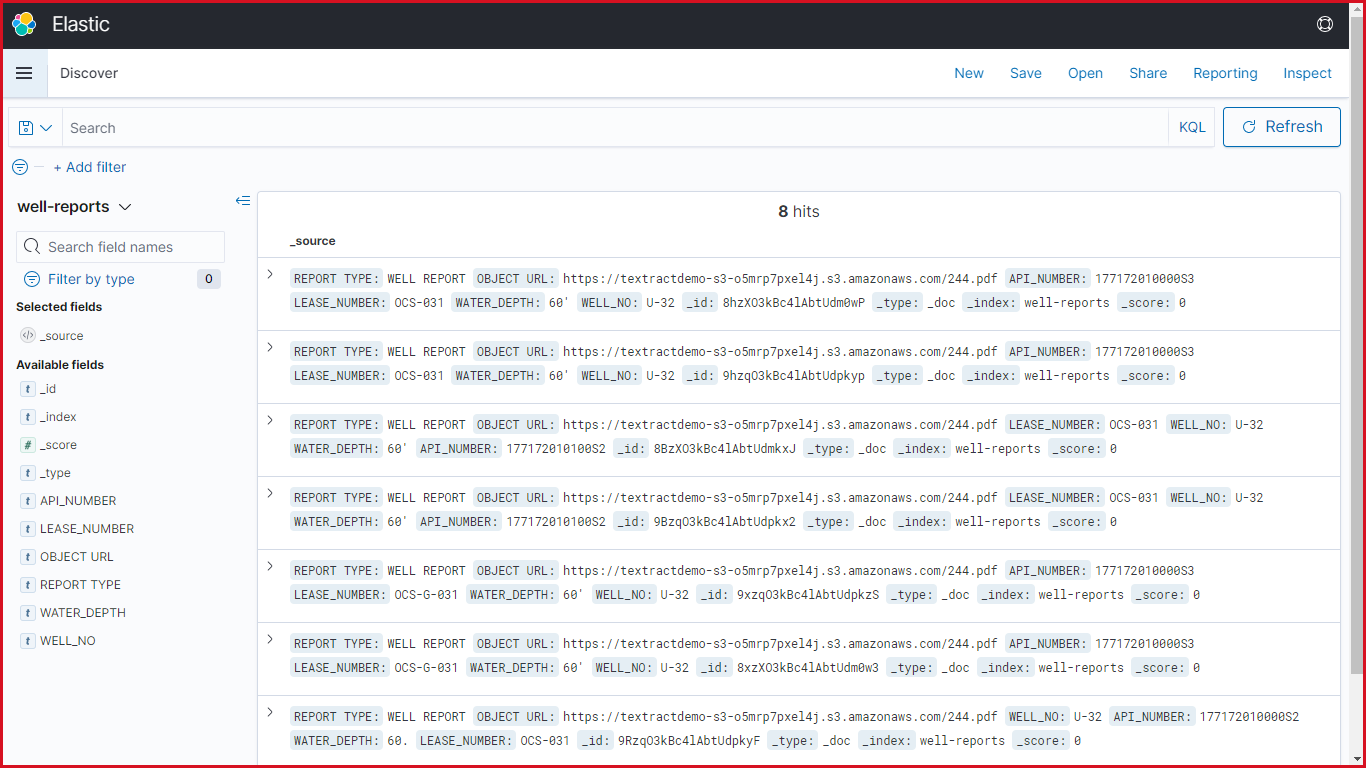Click the search magnifier in field names box
Viewport: 1366px width, 768px height.
pyautogui.click(x=33, y=246)
